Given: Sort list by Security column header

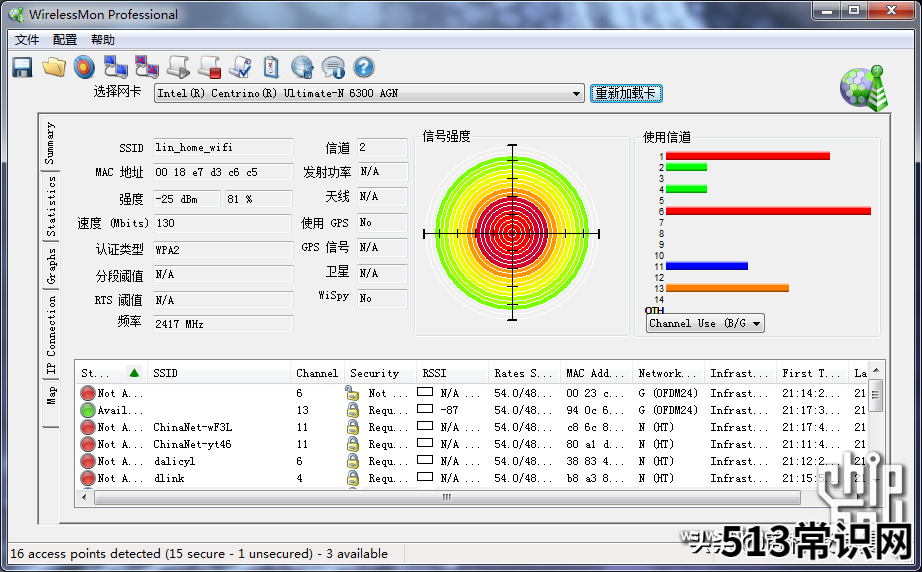Looking at the screenshot, I should pos(380,373).
